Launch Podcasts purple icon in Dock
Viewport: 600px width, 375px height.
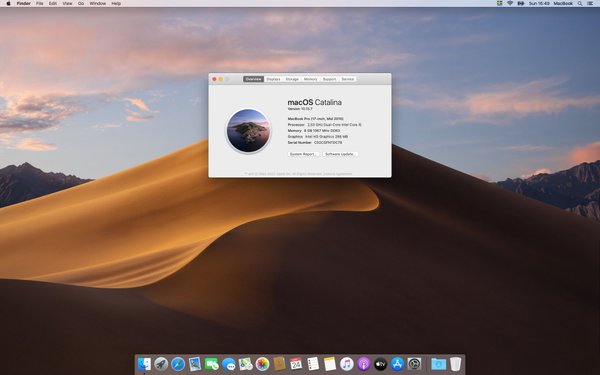tap(364, 364)
